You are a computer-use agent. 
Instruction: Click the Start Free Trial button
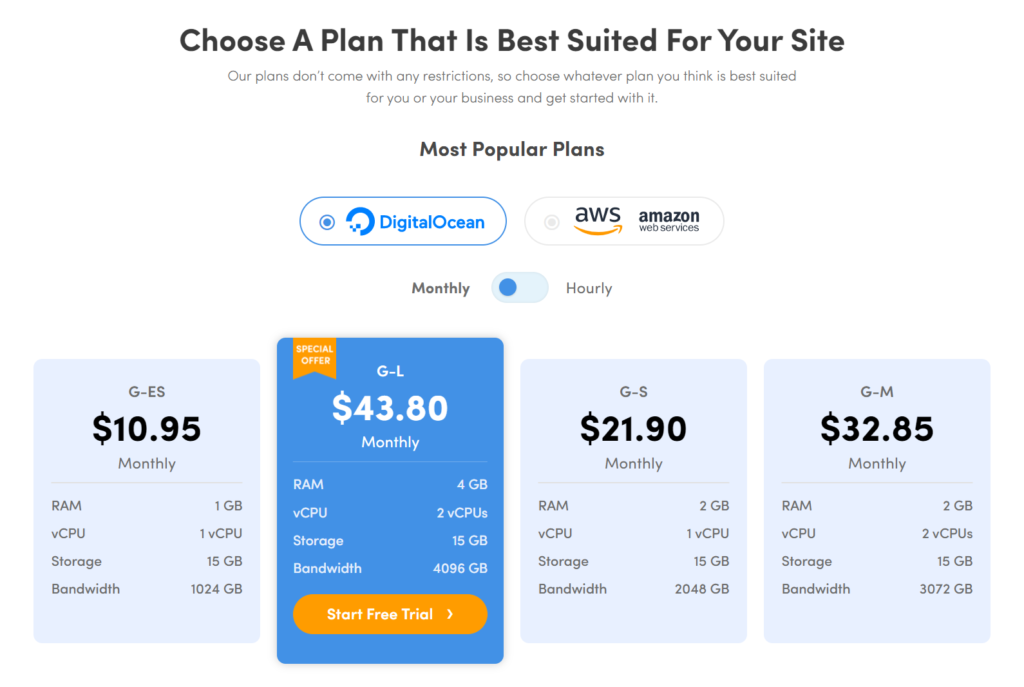(390, 613)
